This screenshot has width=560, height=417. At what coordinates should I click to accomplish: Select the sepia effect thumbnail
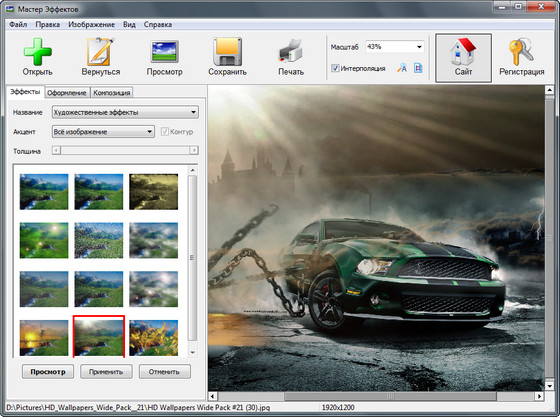[x=154, y=191]
